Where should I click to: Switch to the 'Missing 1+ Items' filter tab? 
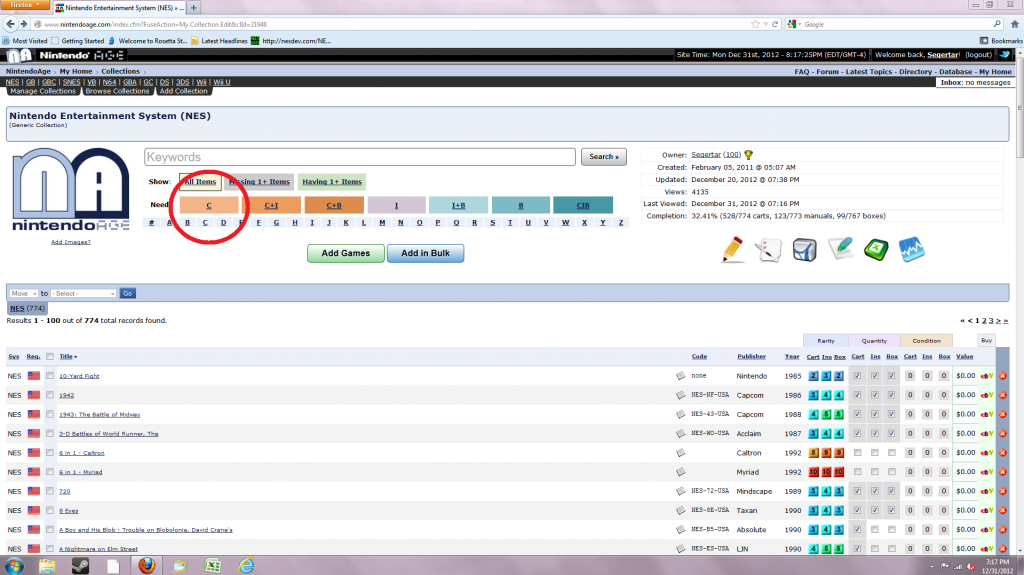[x=259, y=182]
